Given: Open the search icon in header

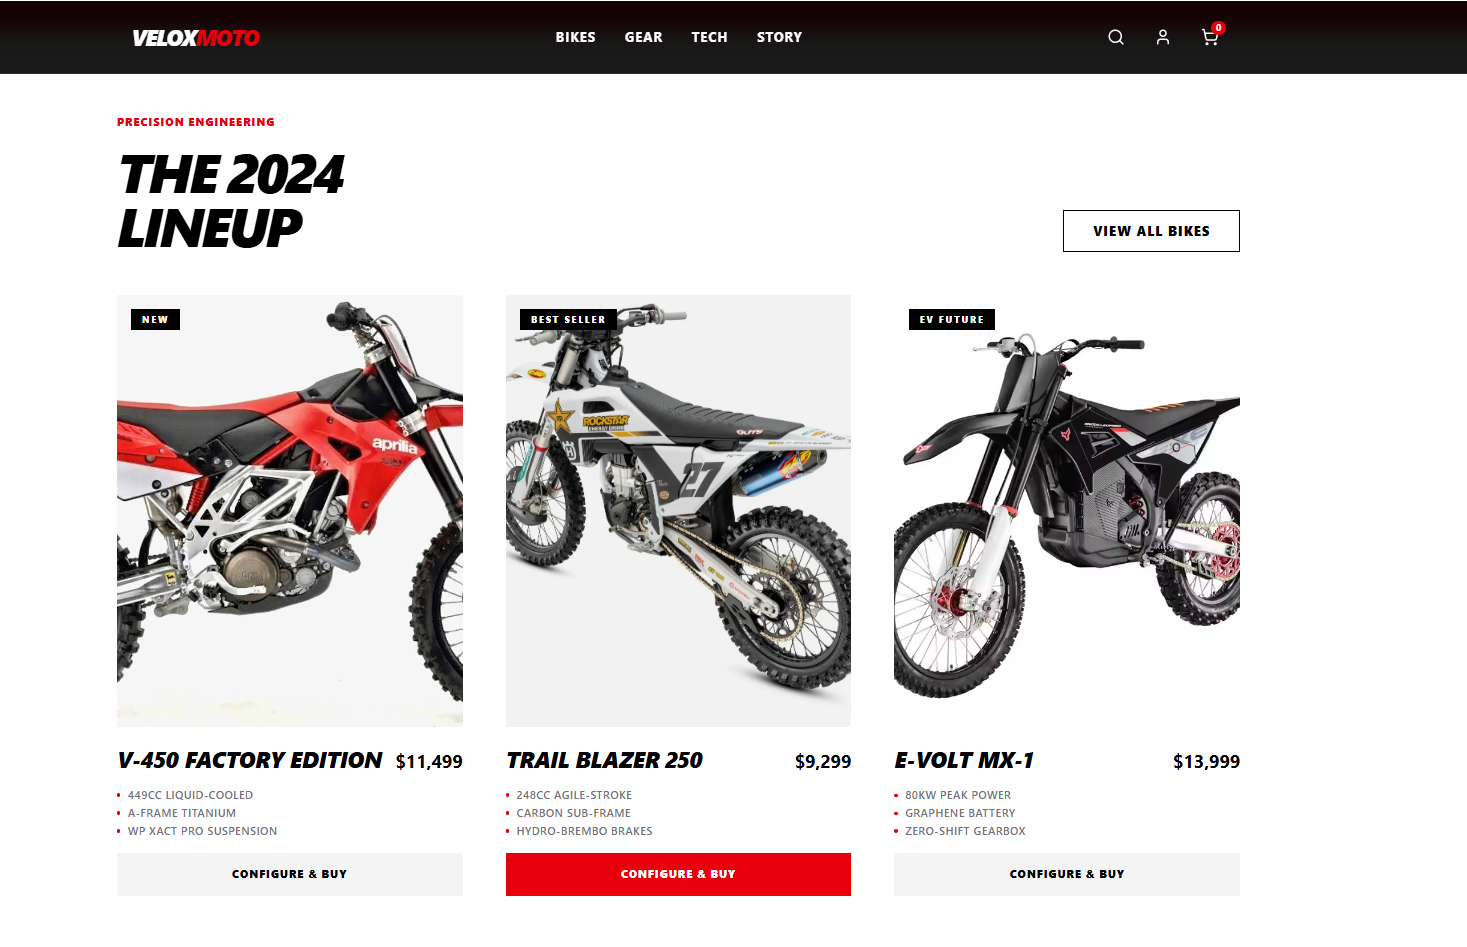Looking at the screenshot, I should pos(1116,37).
